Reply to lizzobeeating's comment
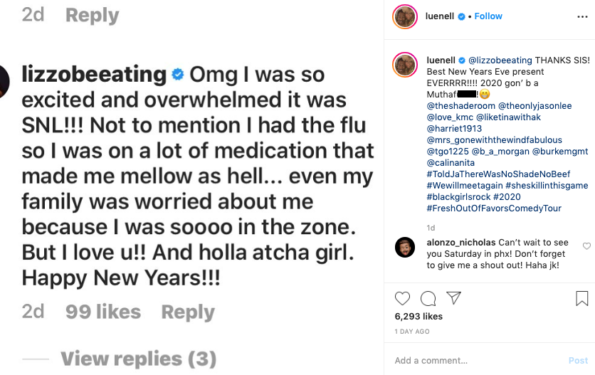Screen dimensions: 595x375 click(188, 312)
